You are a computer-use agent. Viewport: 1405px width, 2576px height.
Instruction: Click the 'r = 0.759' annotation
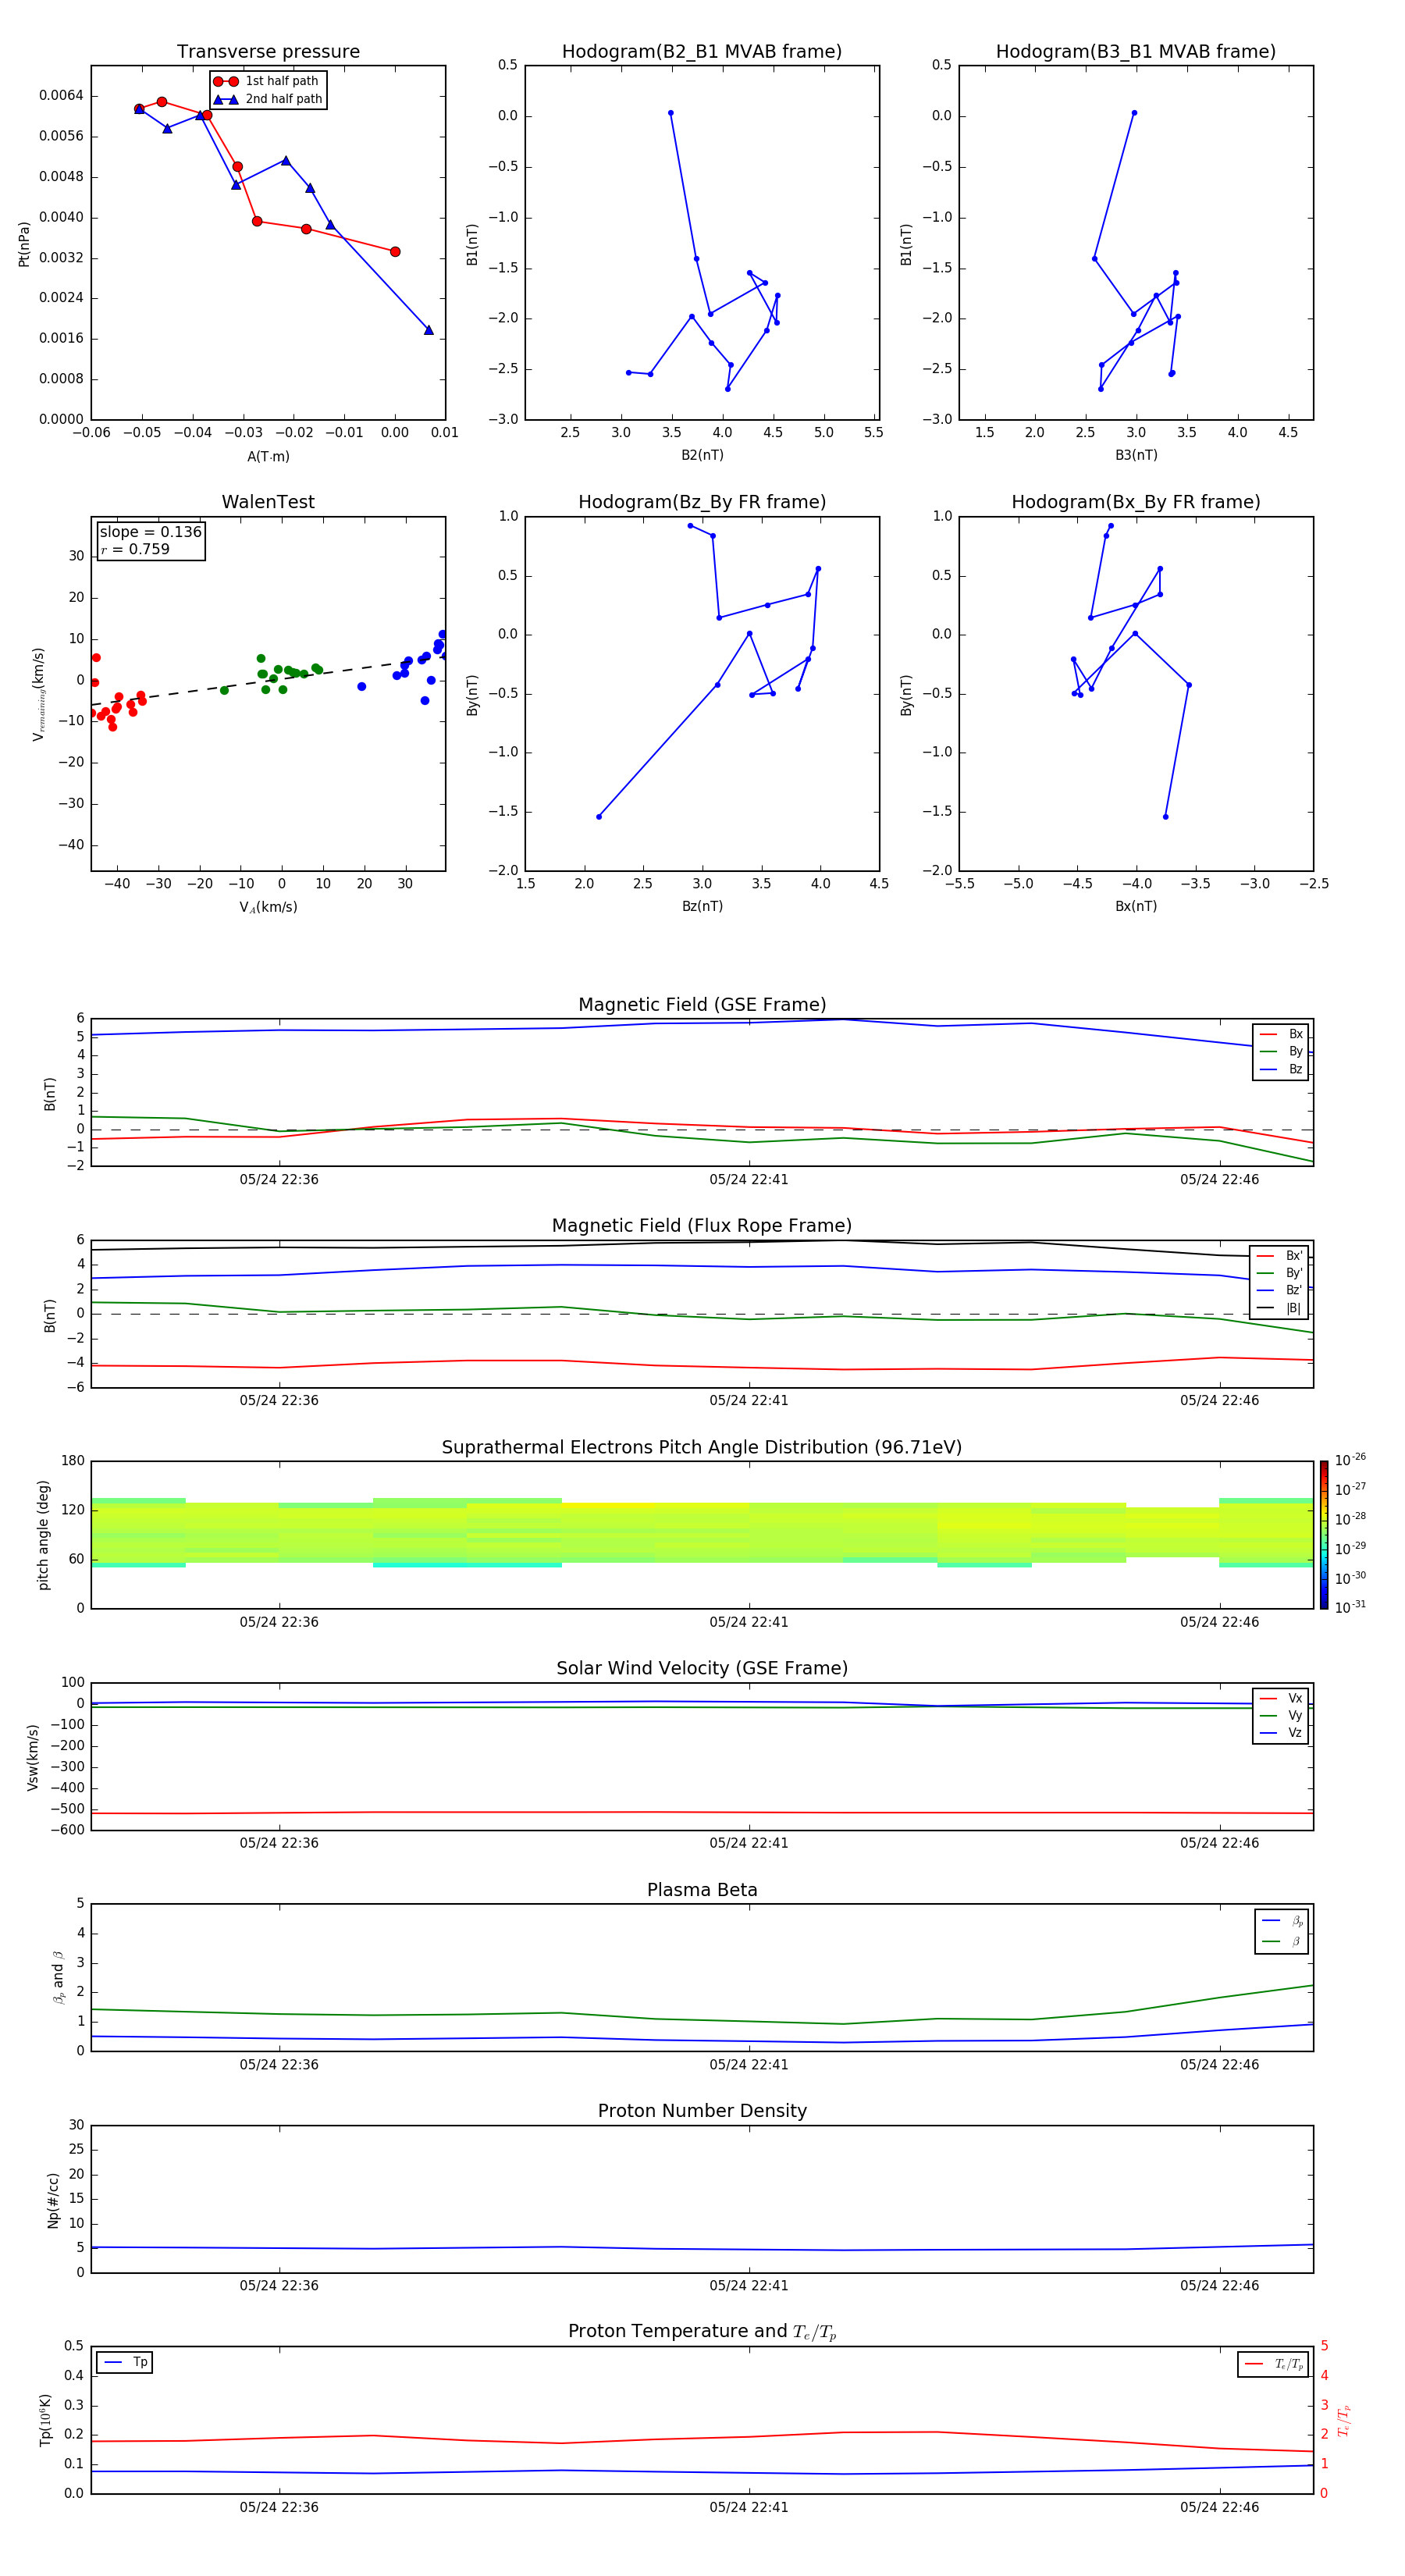pos(135,549)
